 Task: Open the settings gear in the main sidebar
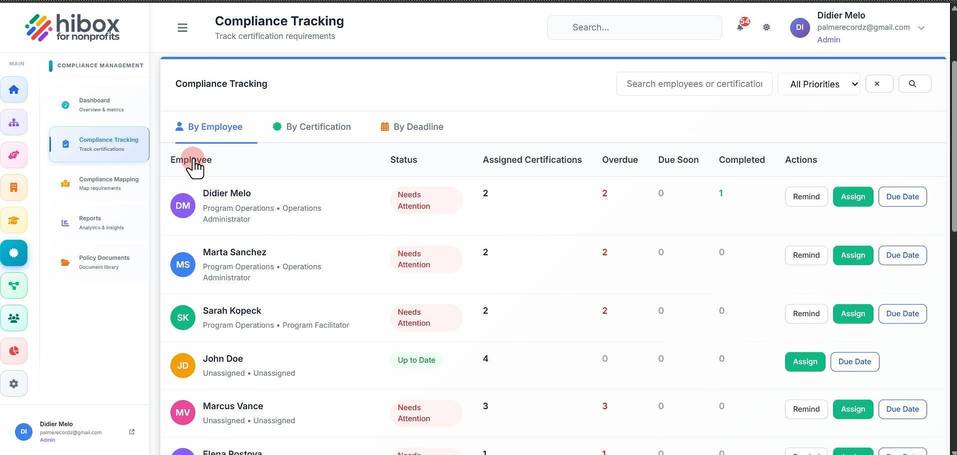[13, 384]
